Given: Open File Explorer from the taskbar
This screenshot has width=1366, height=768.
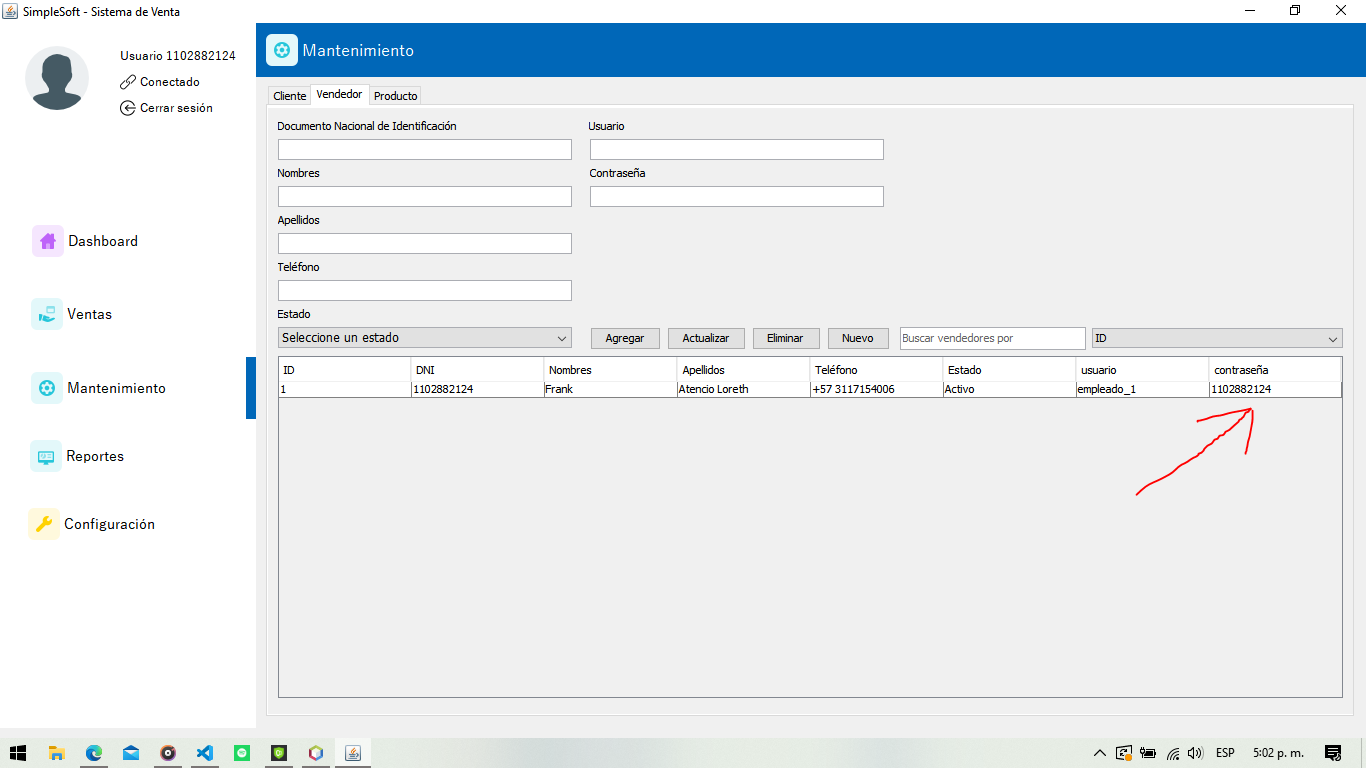Looking at the screenshot, I should click(57, 753).
